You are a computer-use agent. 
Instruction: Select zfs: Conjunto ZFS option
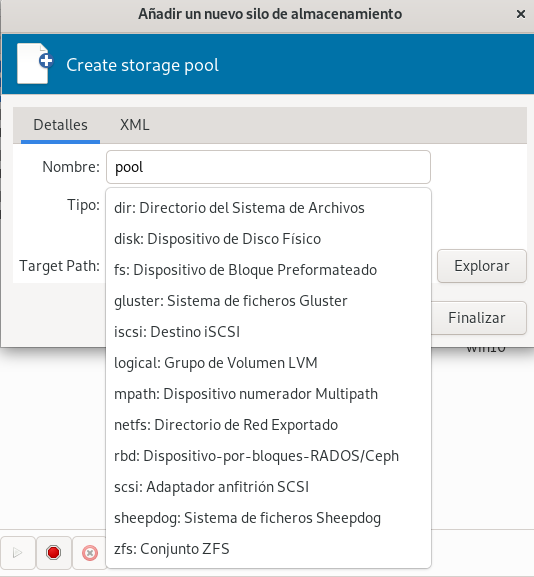pyautogui.click(x=268, y=549)
